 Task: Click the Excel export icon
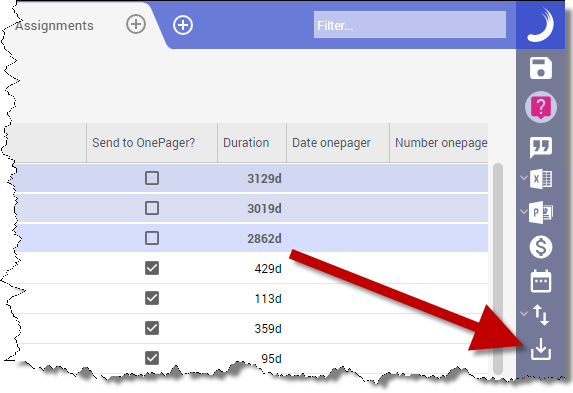541,179
